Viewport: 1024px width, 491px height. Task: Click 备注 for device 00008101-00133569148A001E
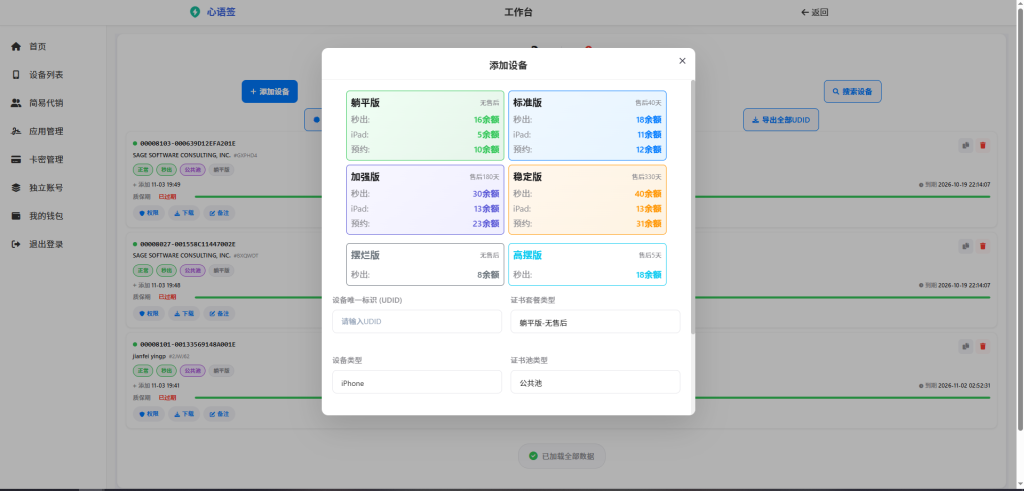click(219, 414)
